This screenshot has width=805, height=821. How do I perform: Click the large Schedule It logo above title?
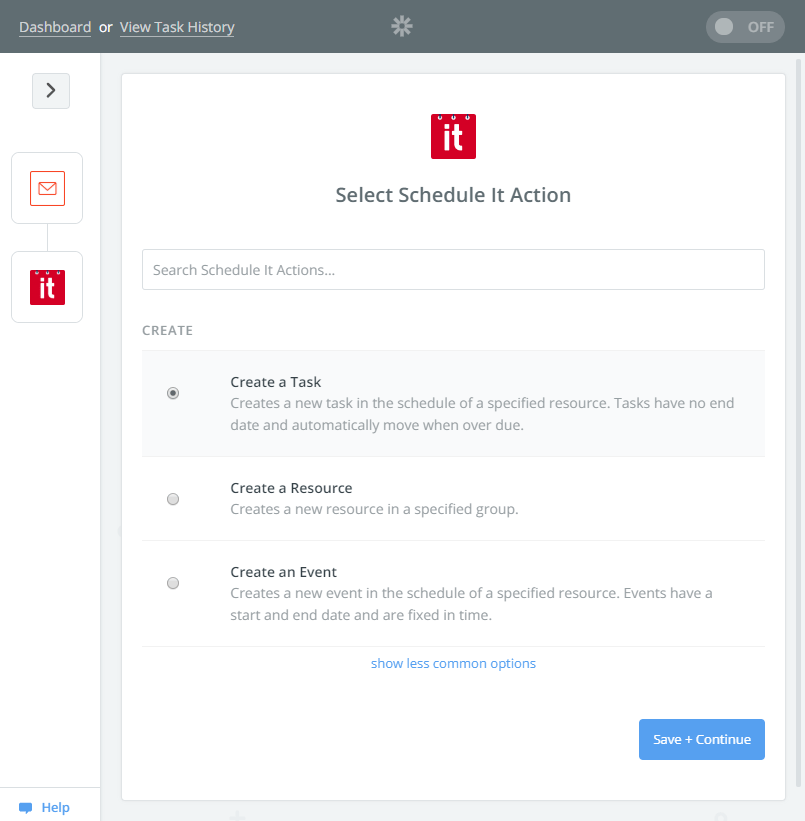tap(453, 136)
